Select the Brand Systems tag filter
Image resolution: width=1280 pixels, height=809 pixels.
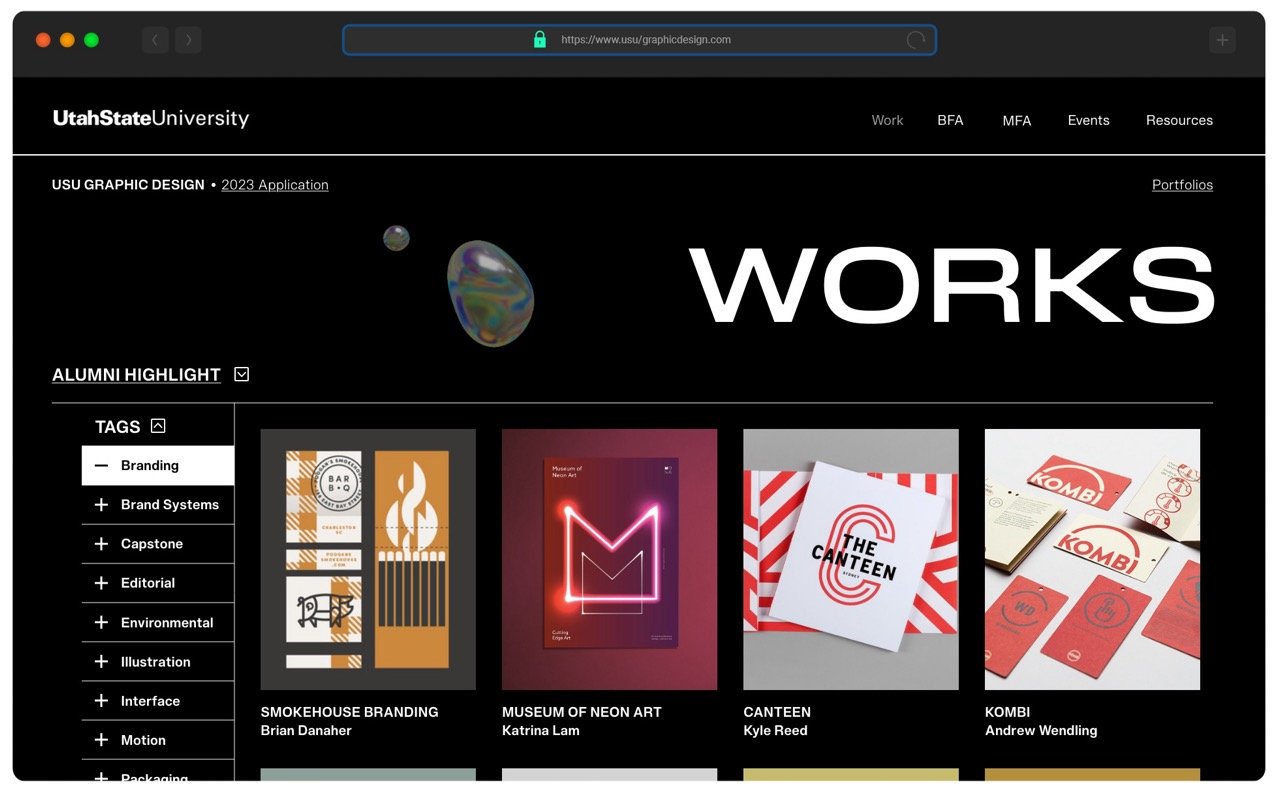(158, 505)
